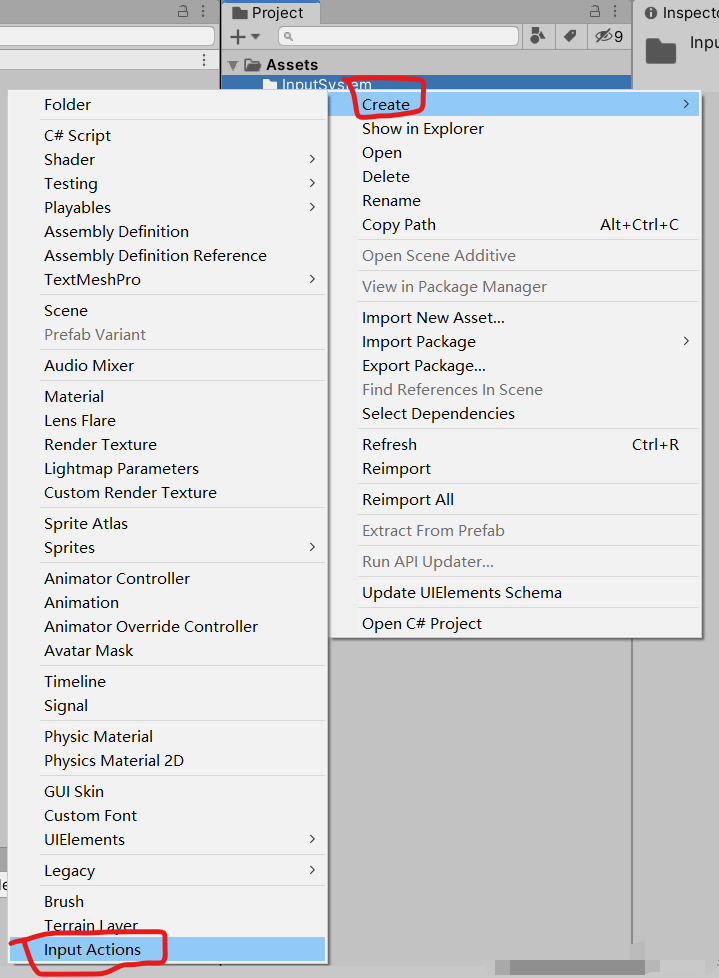Click inside the Project search field
The width and height of the screenshot is (719, 978).
click(x=400, y=36)
